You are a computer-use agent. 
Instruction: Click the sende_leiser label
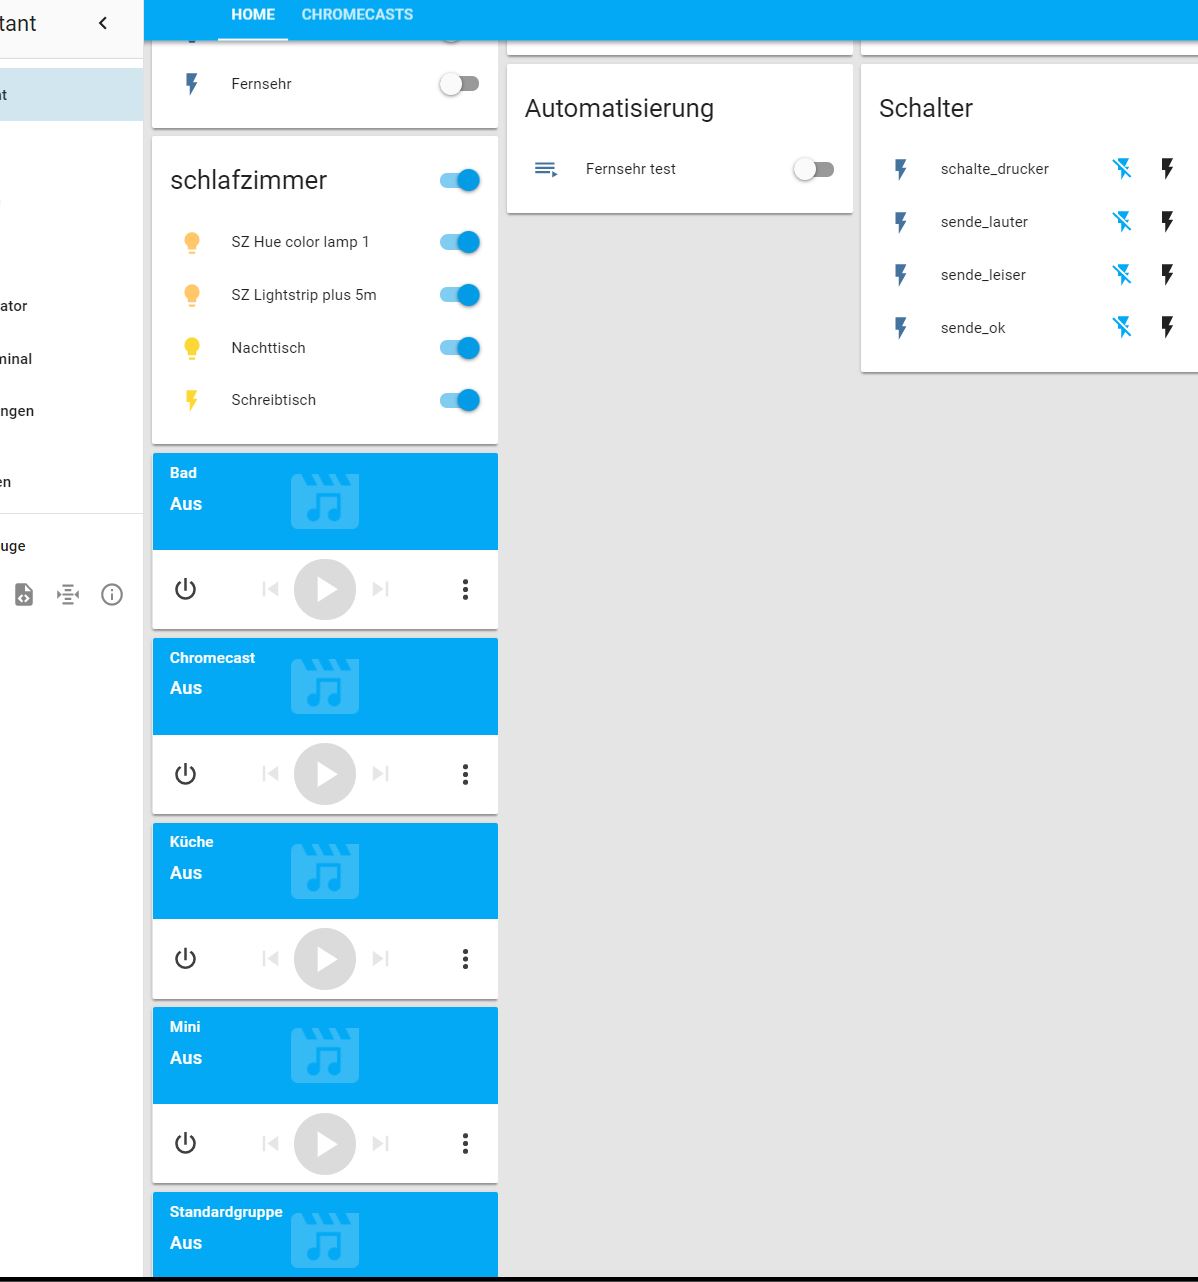tap(983, 275)
